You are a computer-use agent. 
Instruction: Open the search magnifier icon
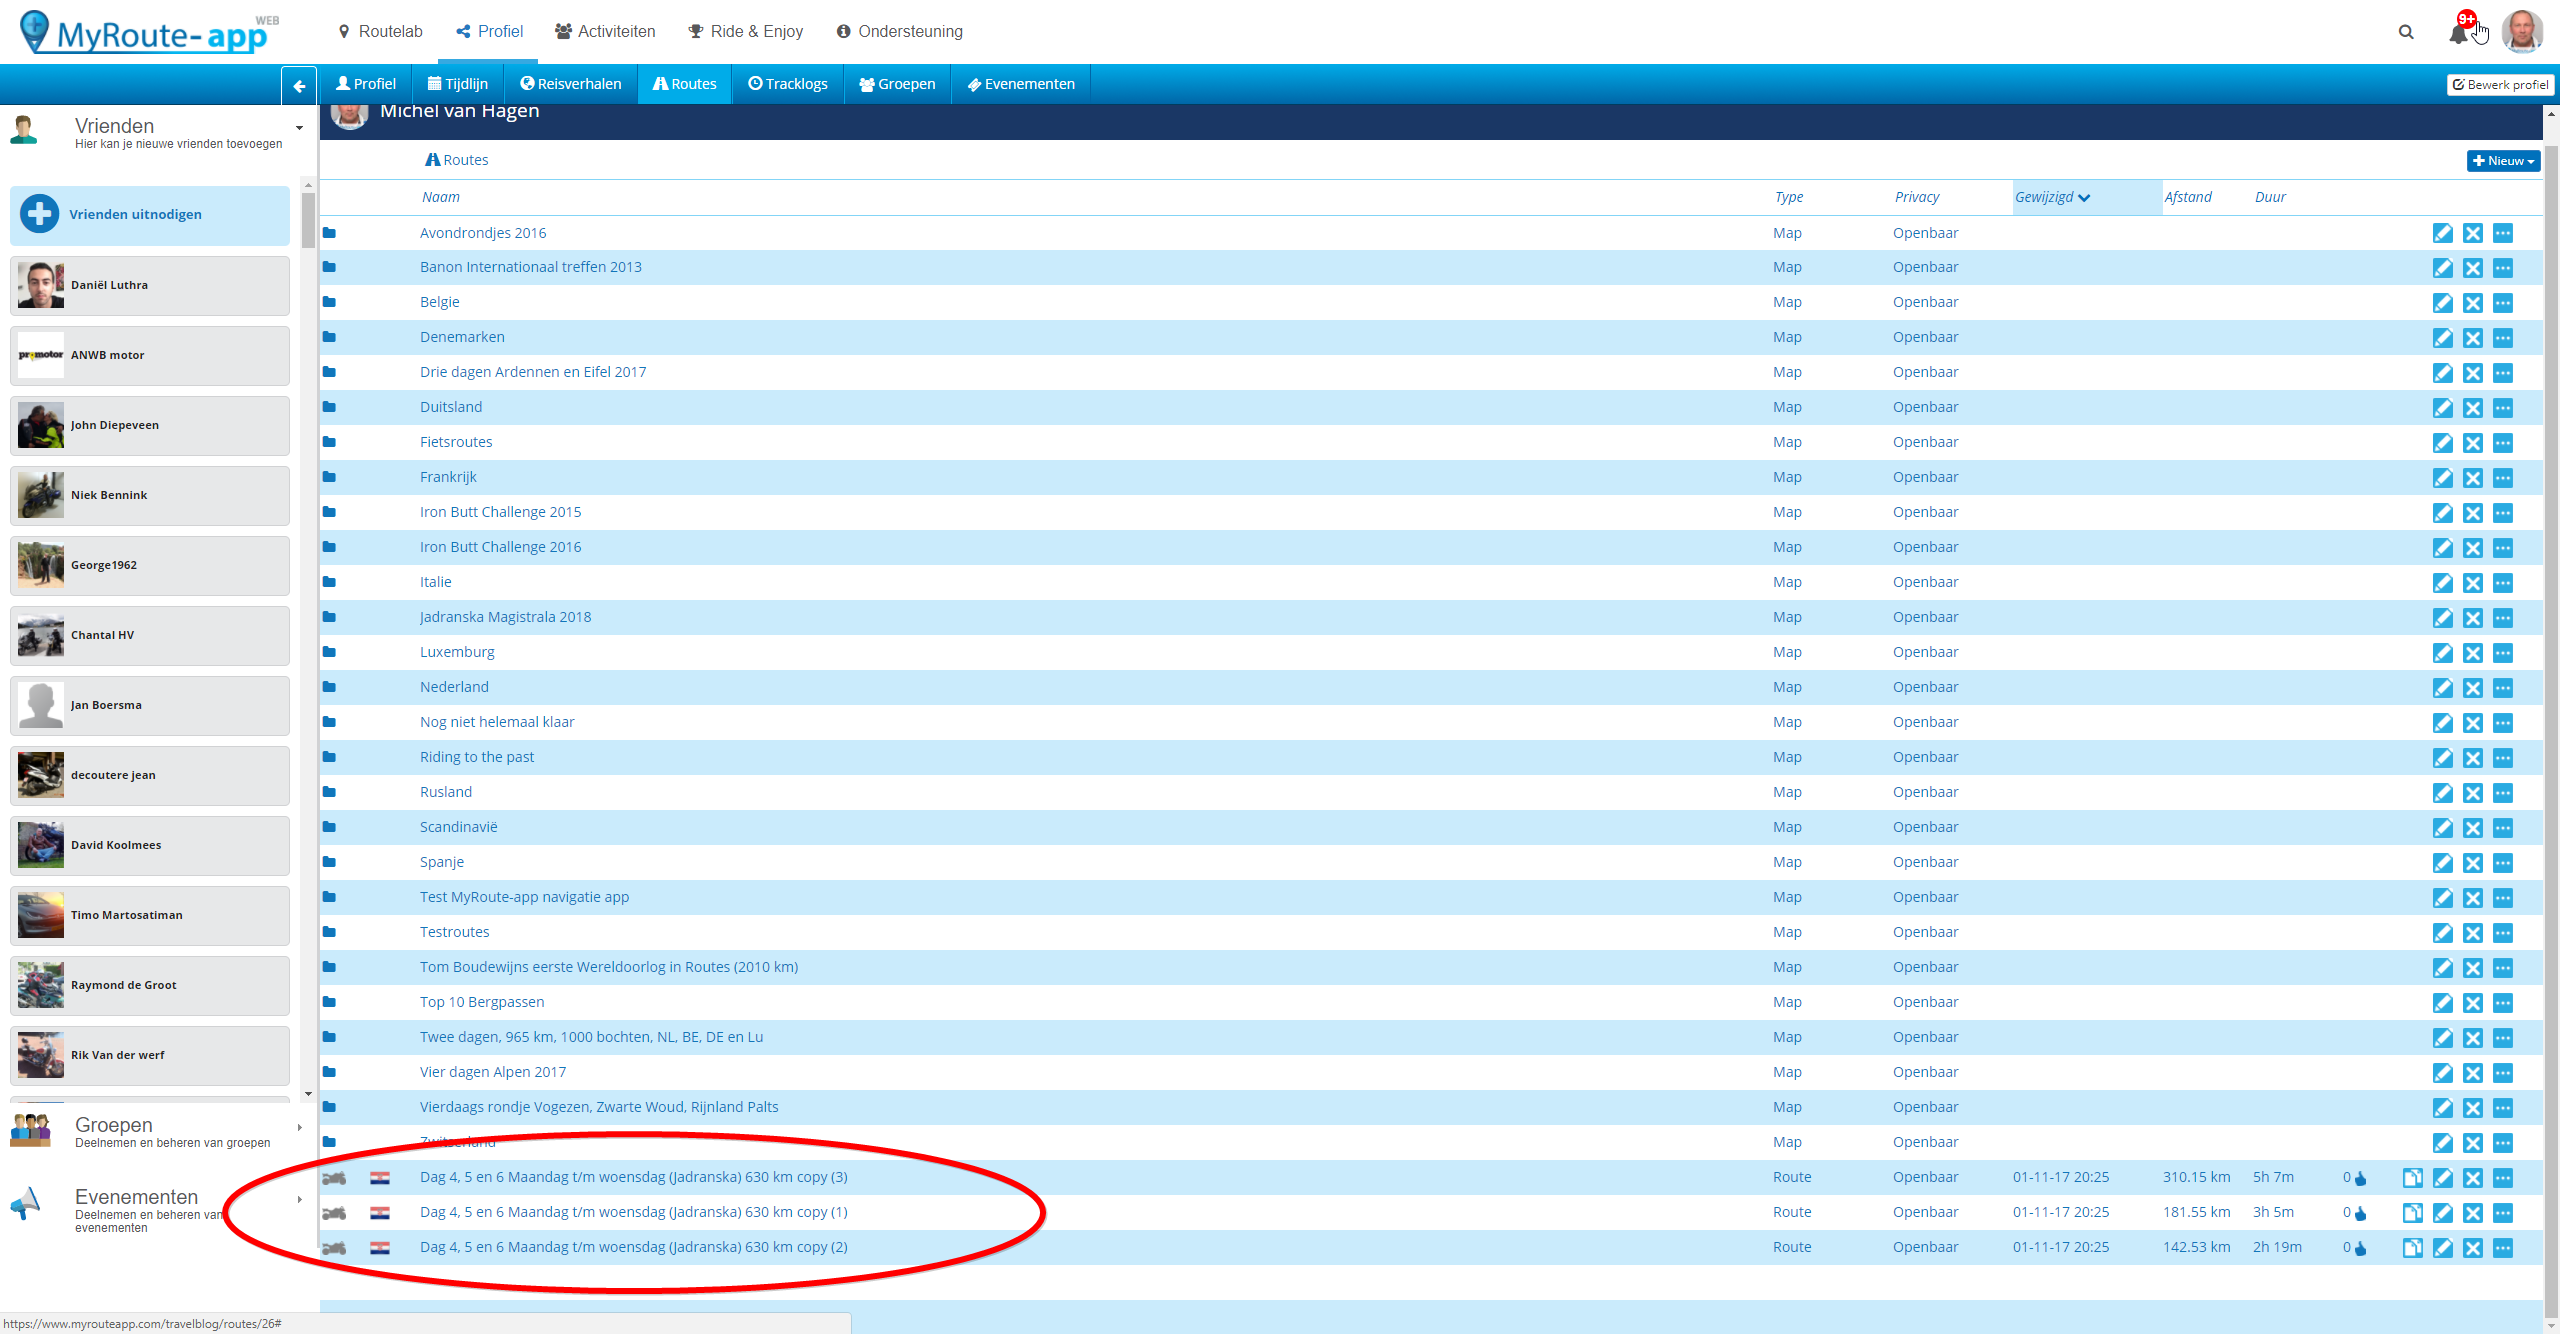(x=2406, y=32)
